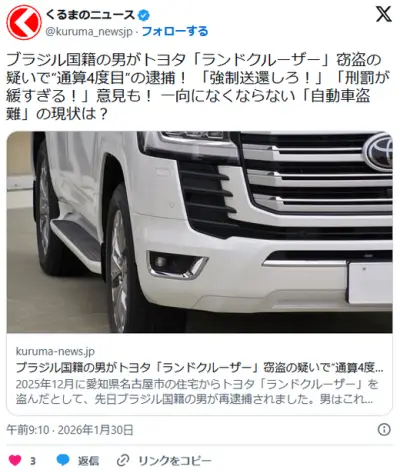This screenshot has height=473, width=400.
Task: Open the くるまのニュース profile avatar logo
Action: click(x=24, y=22)
